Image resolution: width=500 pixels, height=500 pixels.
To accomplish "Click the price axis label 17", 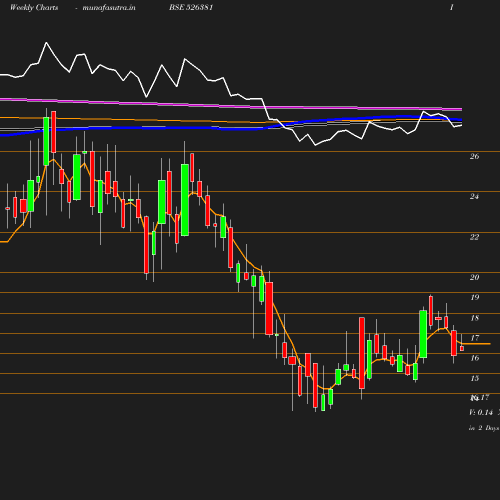I will (474, 338).
